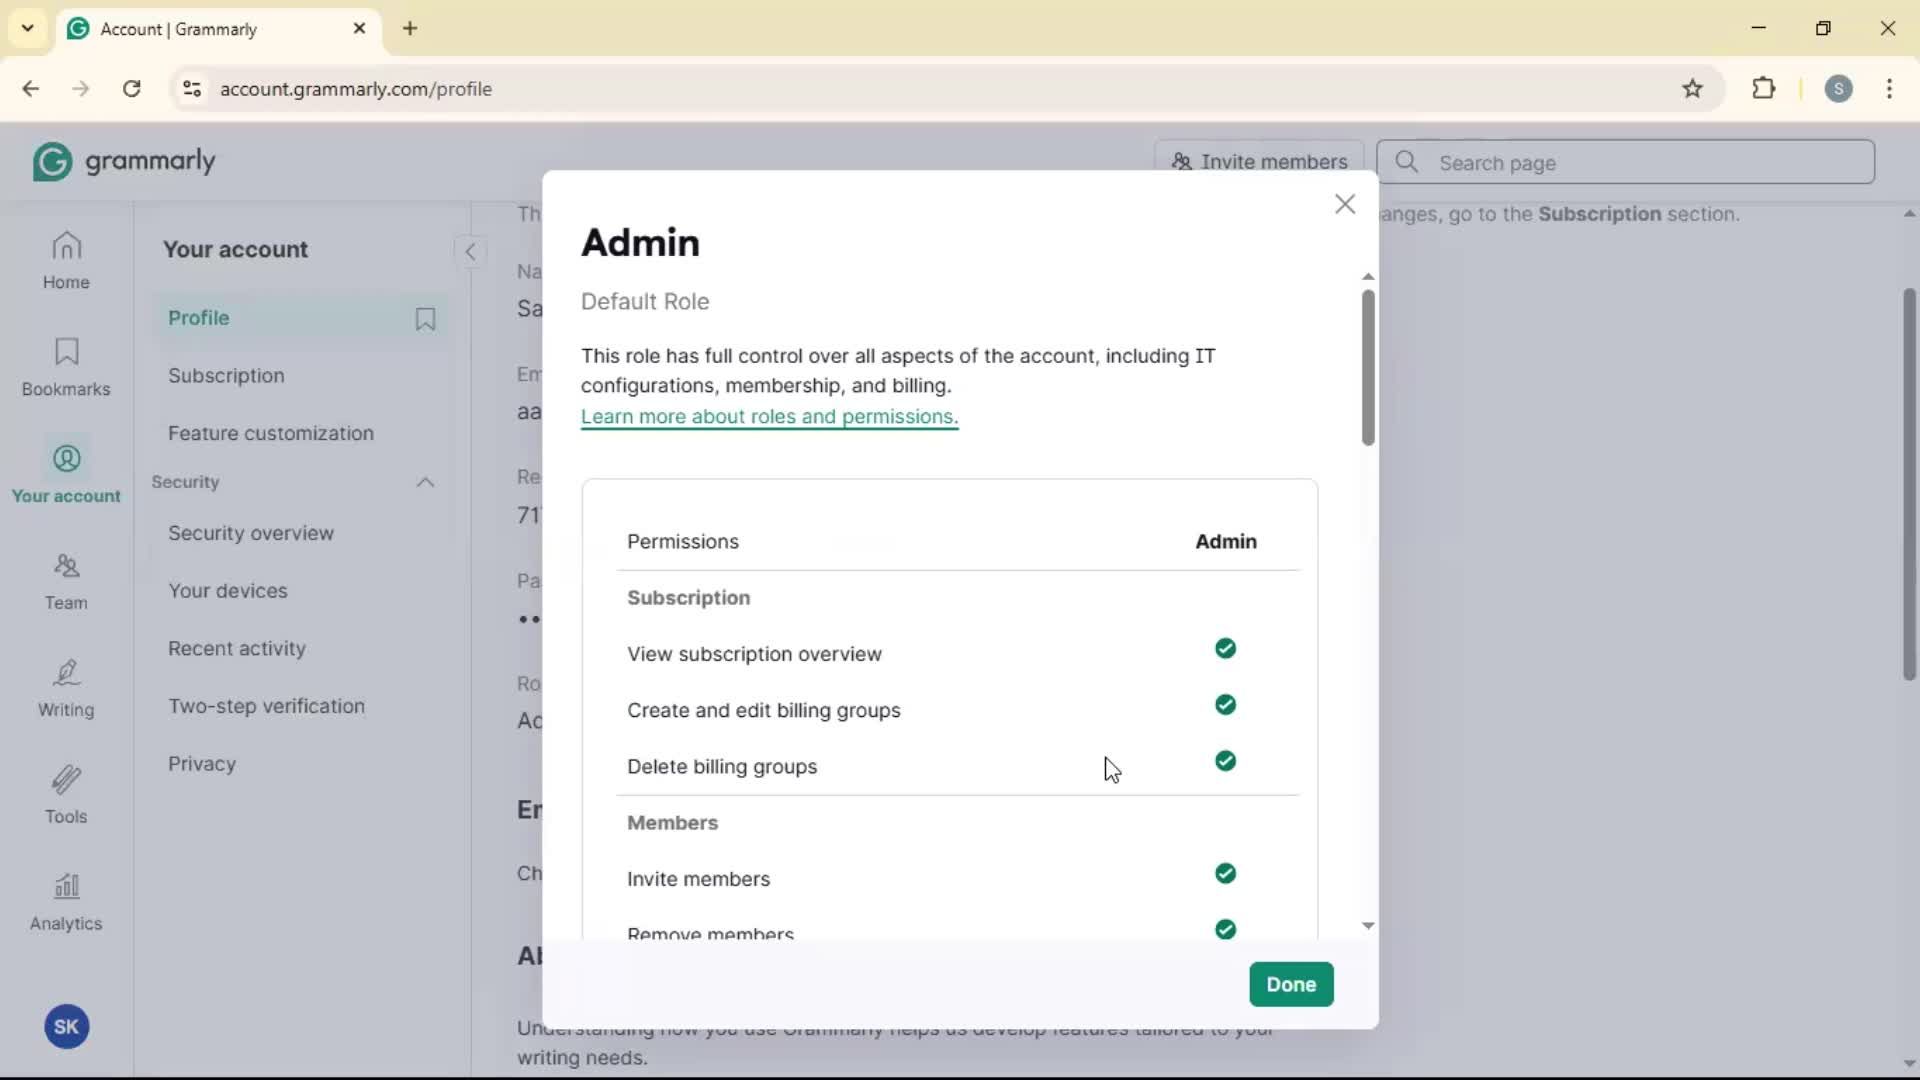
Task: Click Invite members permission checkmark
Action: 1225,874
